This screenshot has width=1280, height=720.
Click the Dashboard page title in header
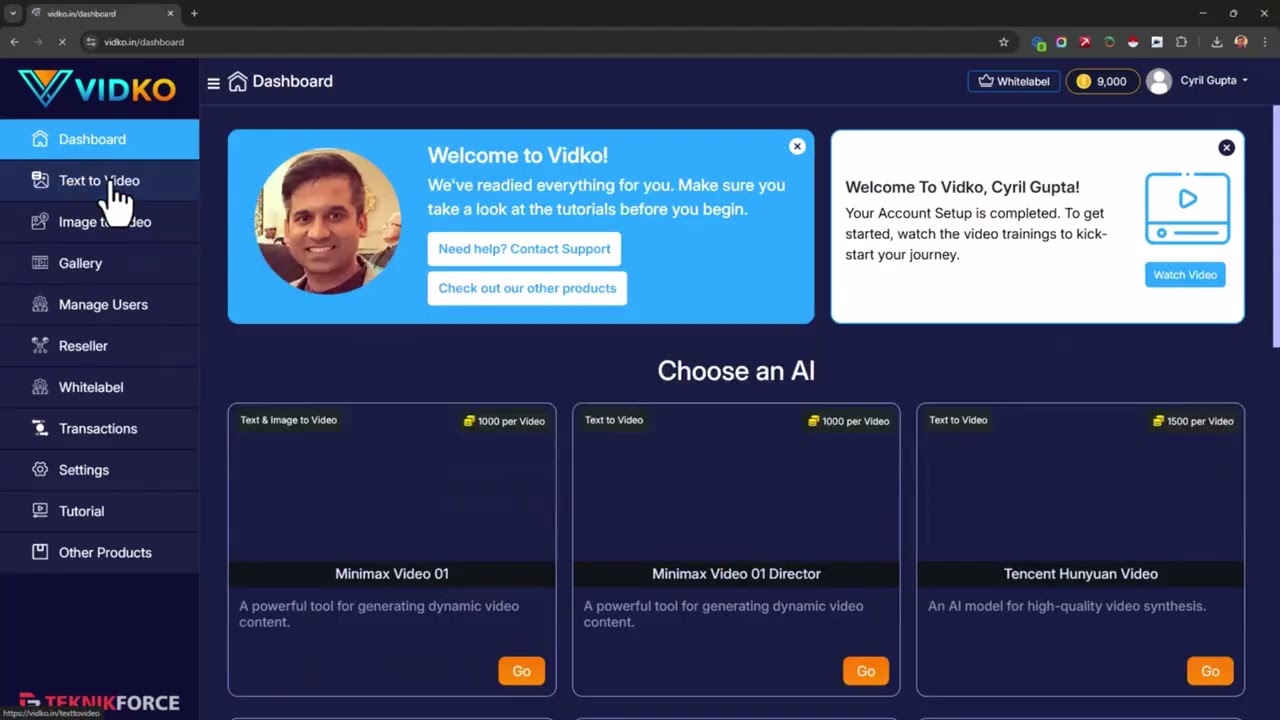[x=292, y=81]
